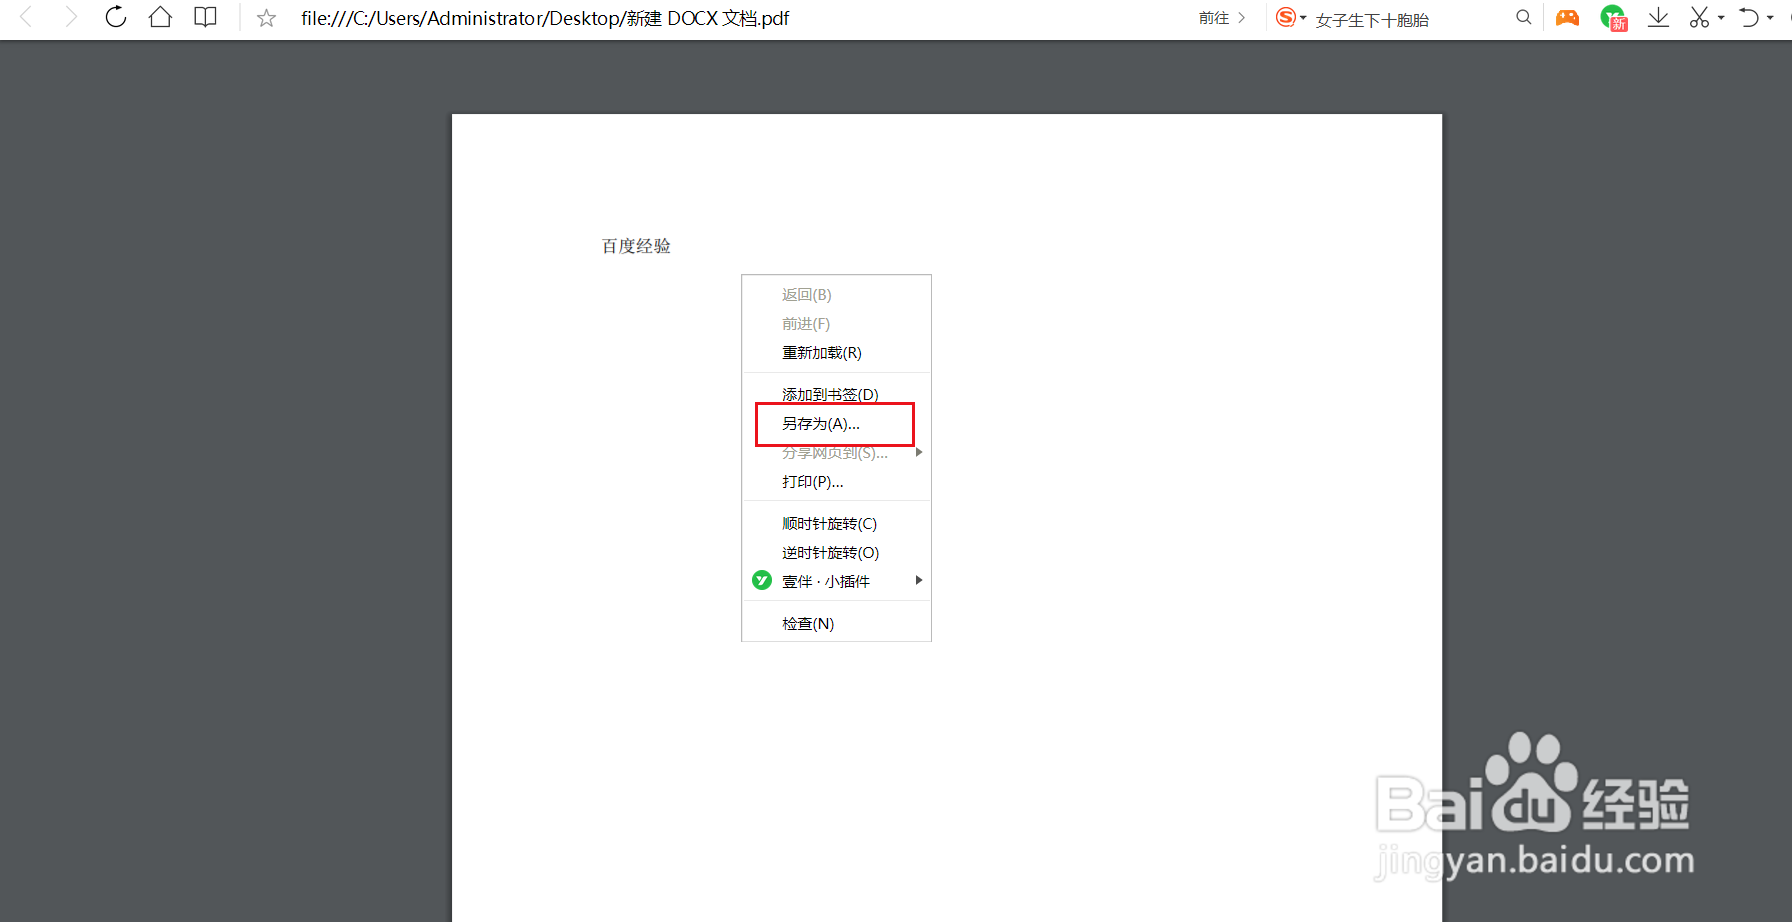Choose 前进(F) in context menu
Viewport: 1792px width, 922px height.
(836, 323)
